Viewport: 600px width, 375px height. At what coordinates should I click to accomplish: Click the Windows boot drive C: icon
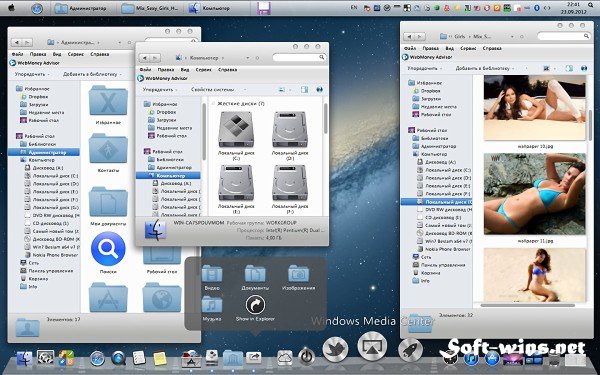coord(236,129)
